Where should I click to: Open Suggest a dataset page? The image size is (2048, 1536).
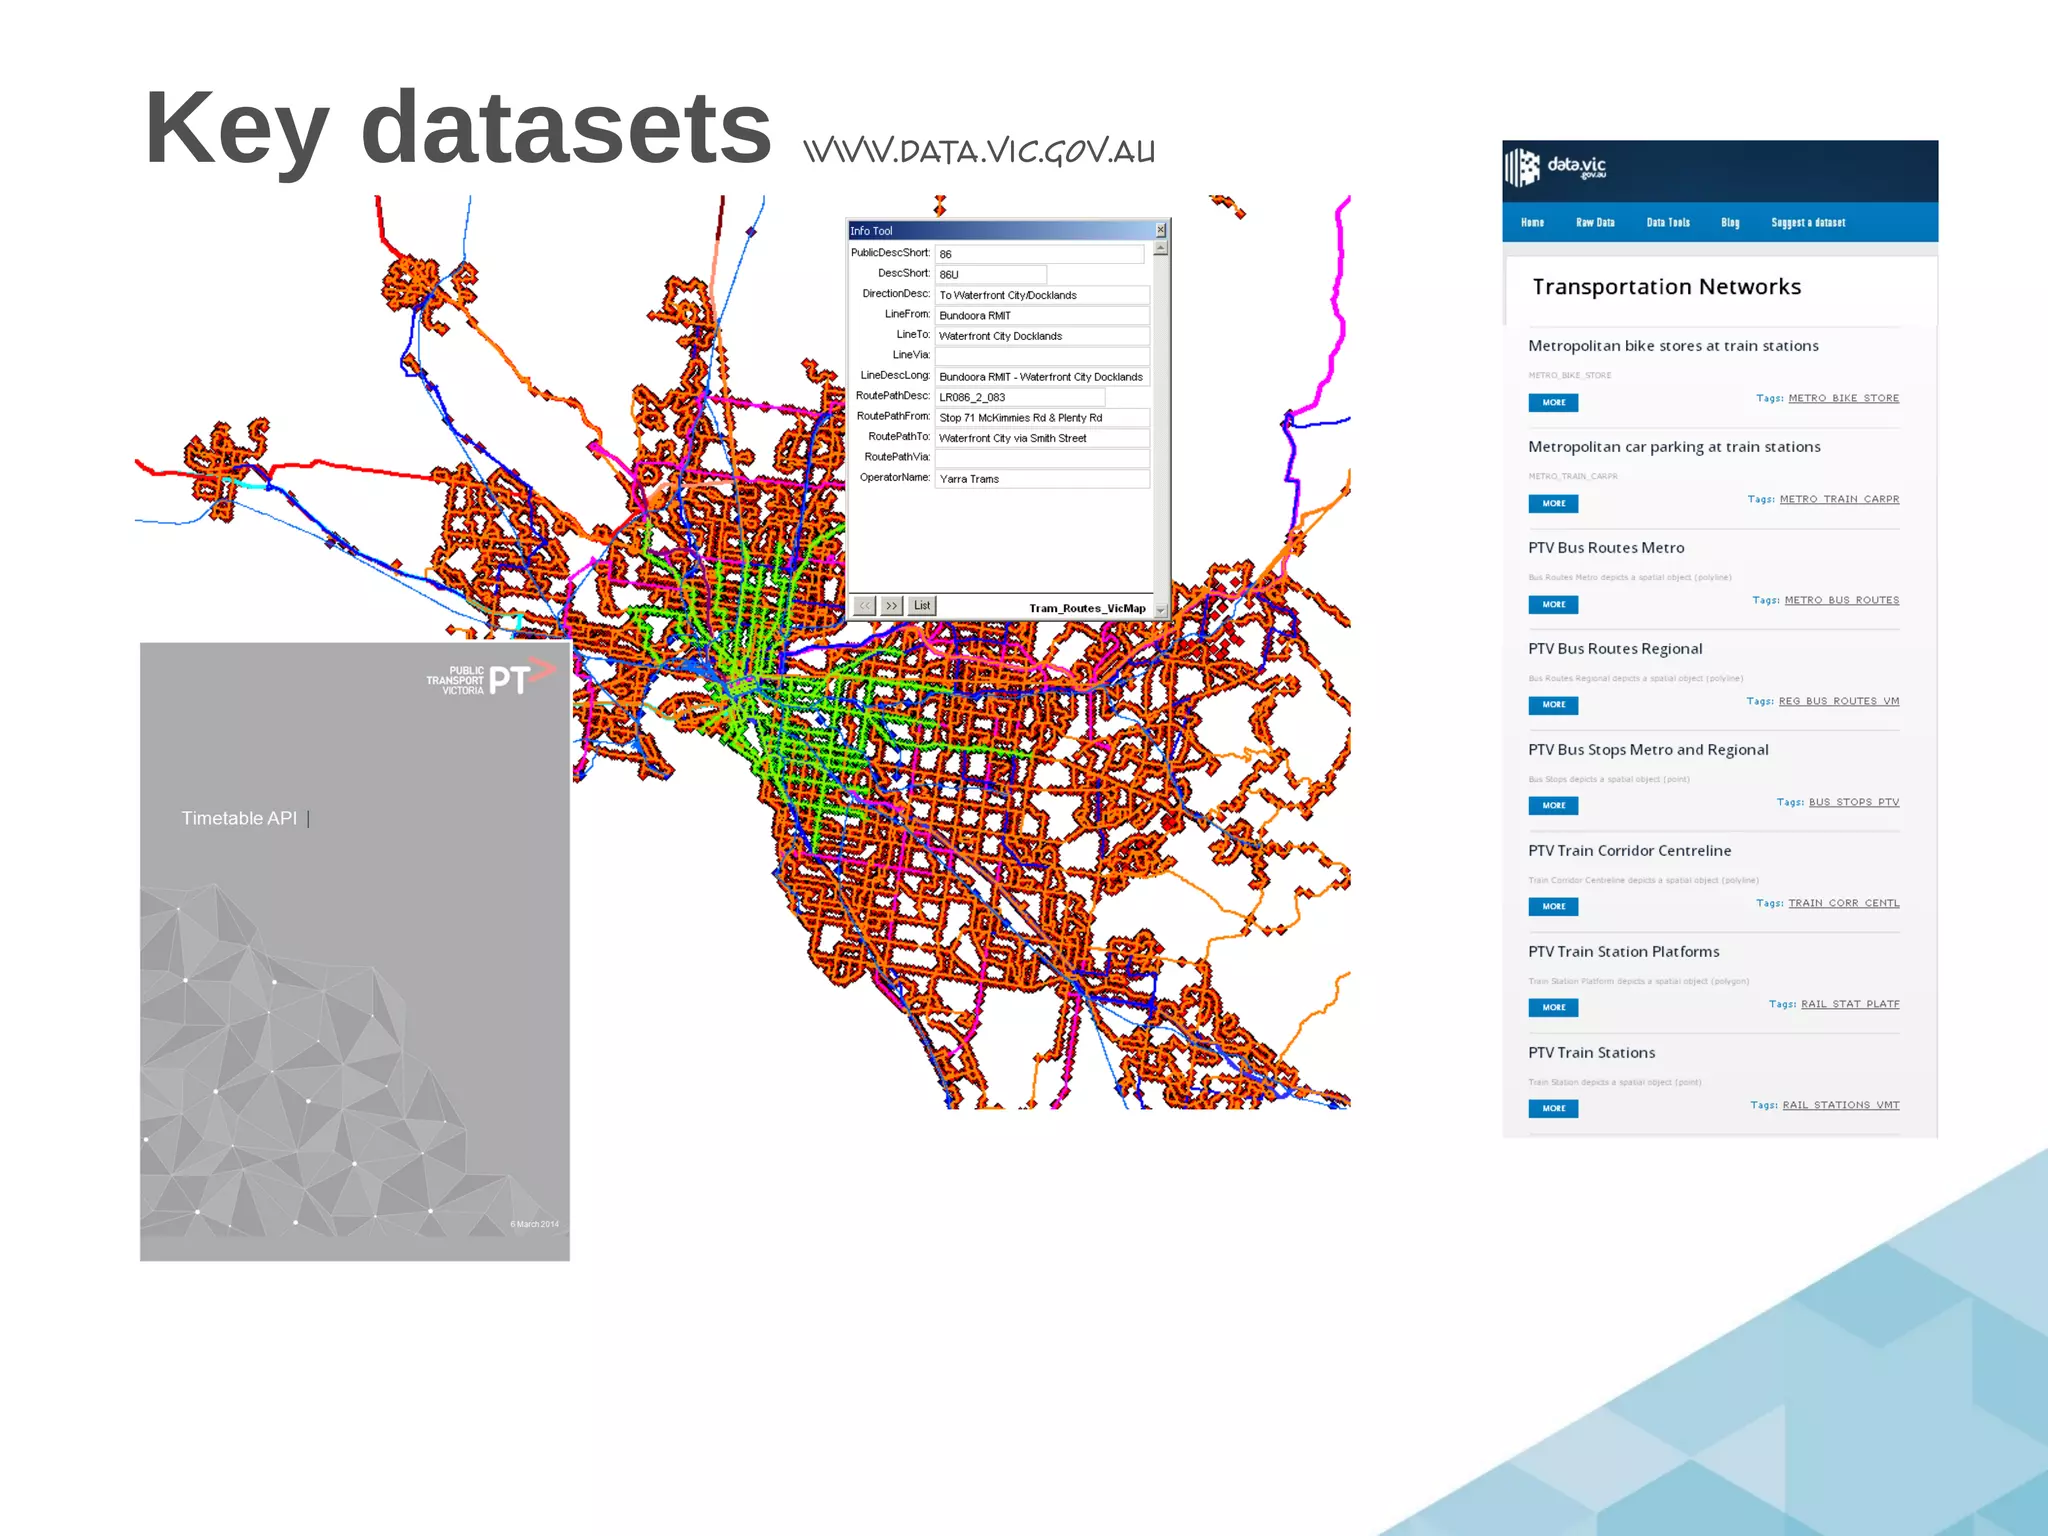pos(1808,223)
